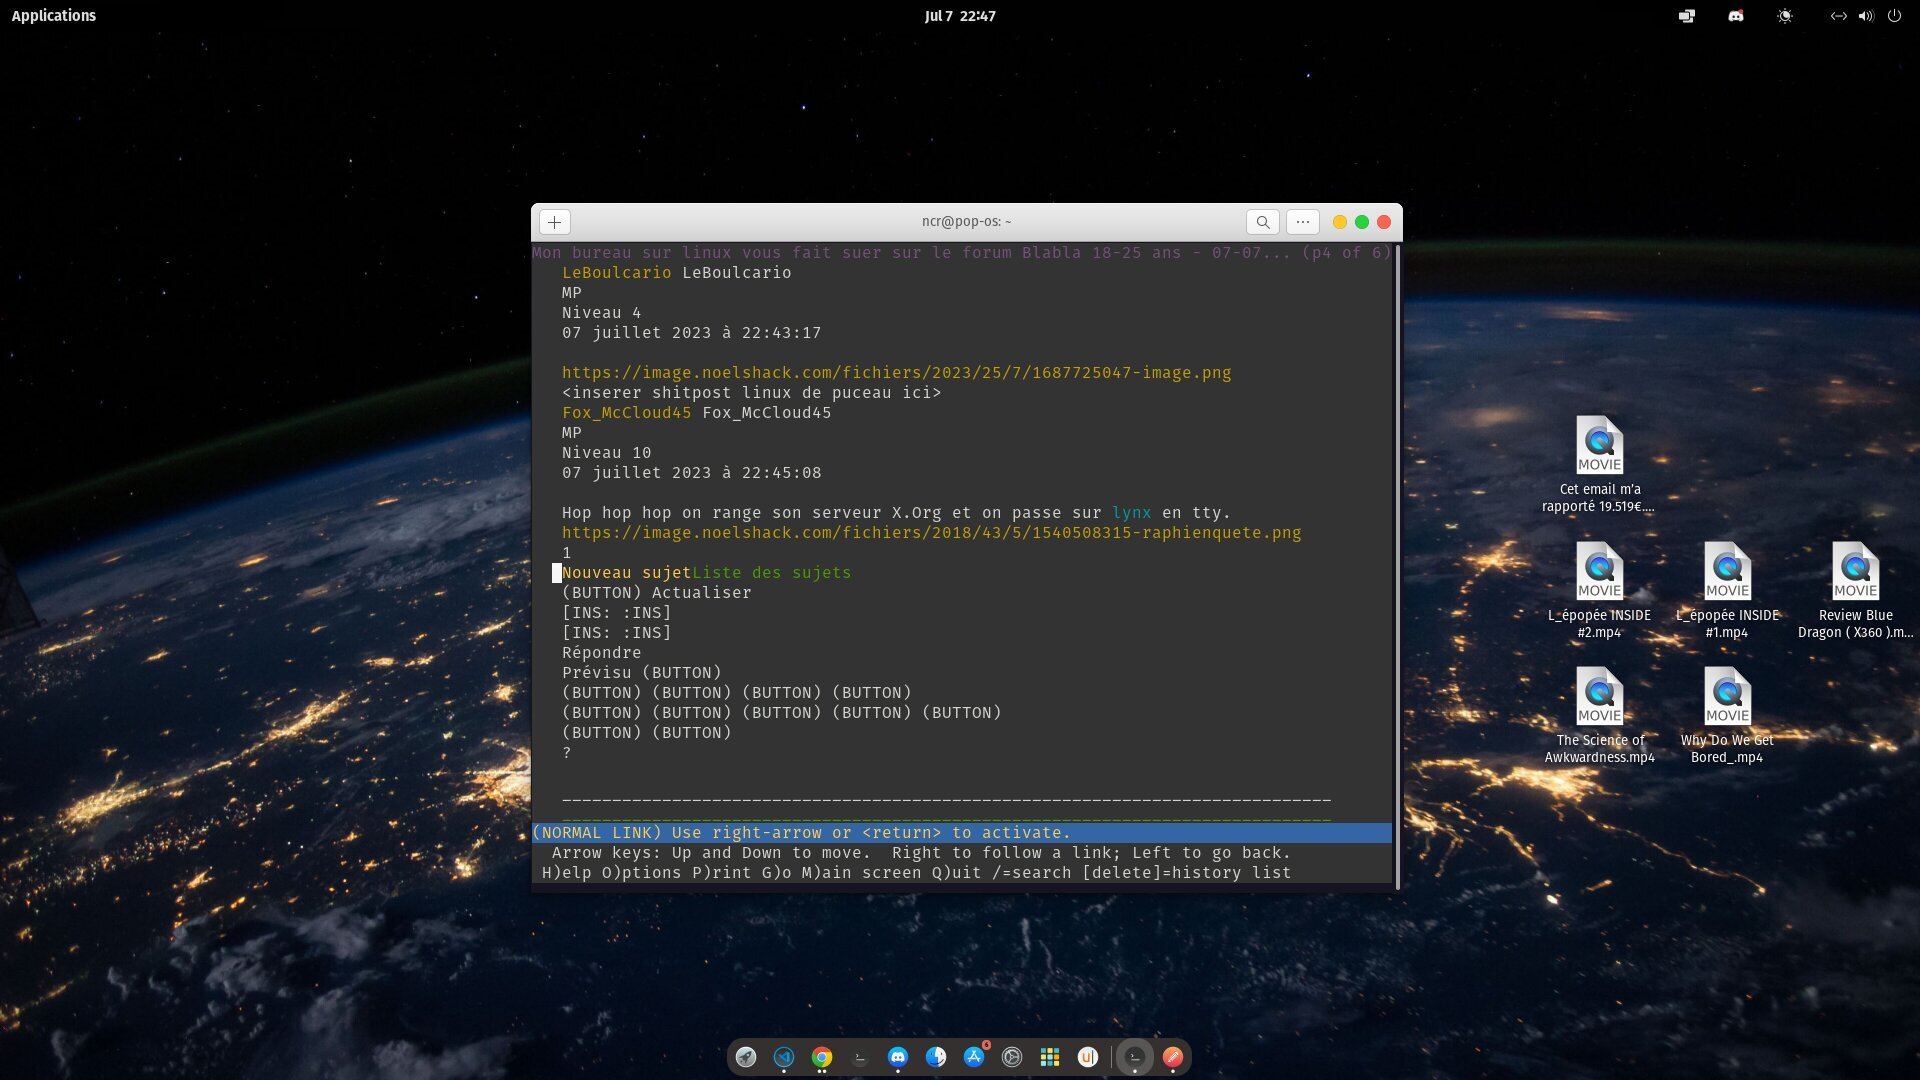The width and height of the screenshot is (1920, 1080).
Task: Click the Discord tray icon in top bar
Action: [1736, 16]
